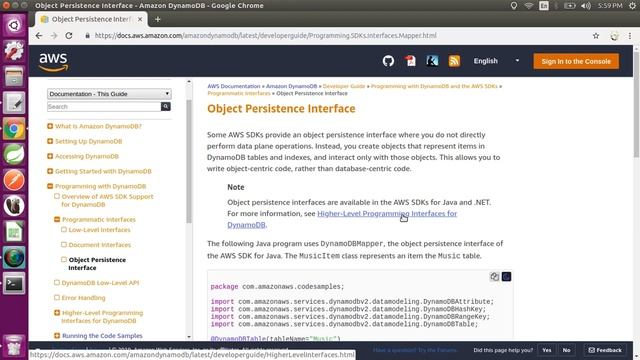Image resolution: width=640 pixels, height=360 pixels.
Task: Answer No to page help question
Action: (x=566, y=350)
